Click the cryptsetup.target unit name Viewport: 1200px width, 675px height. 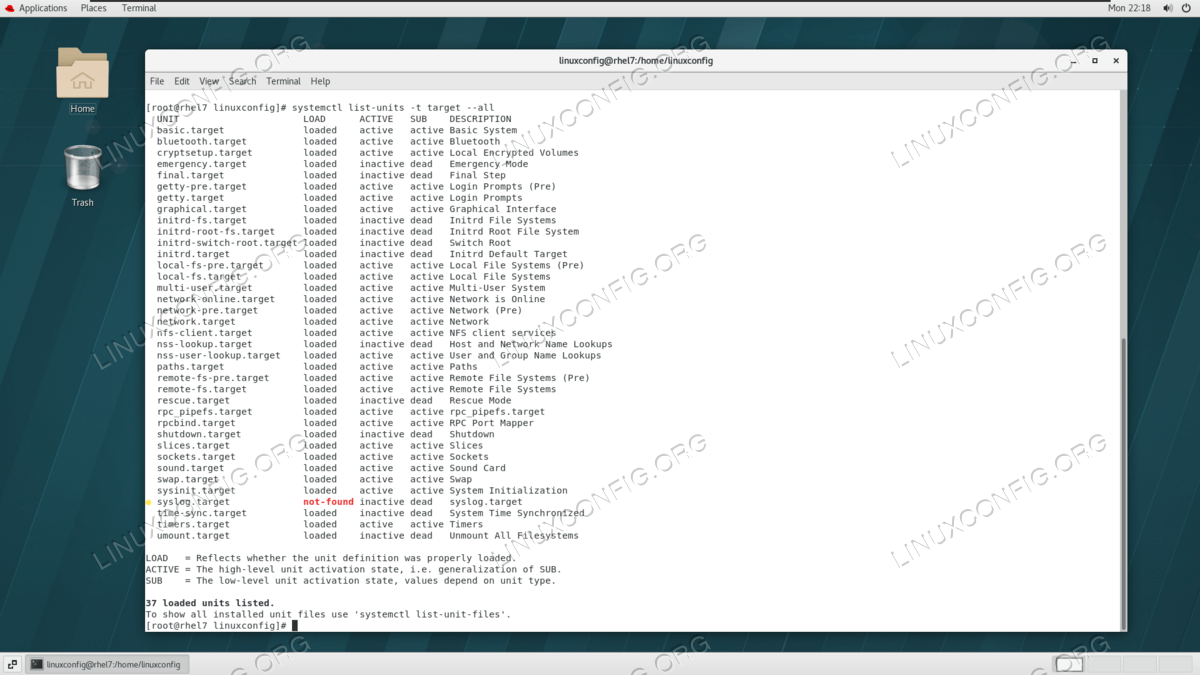point(205,153)
